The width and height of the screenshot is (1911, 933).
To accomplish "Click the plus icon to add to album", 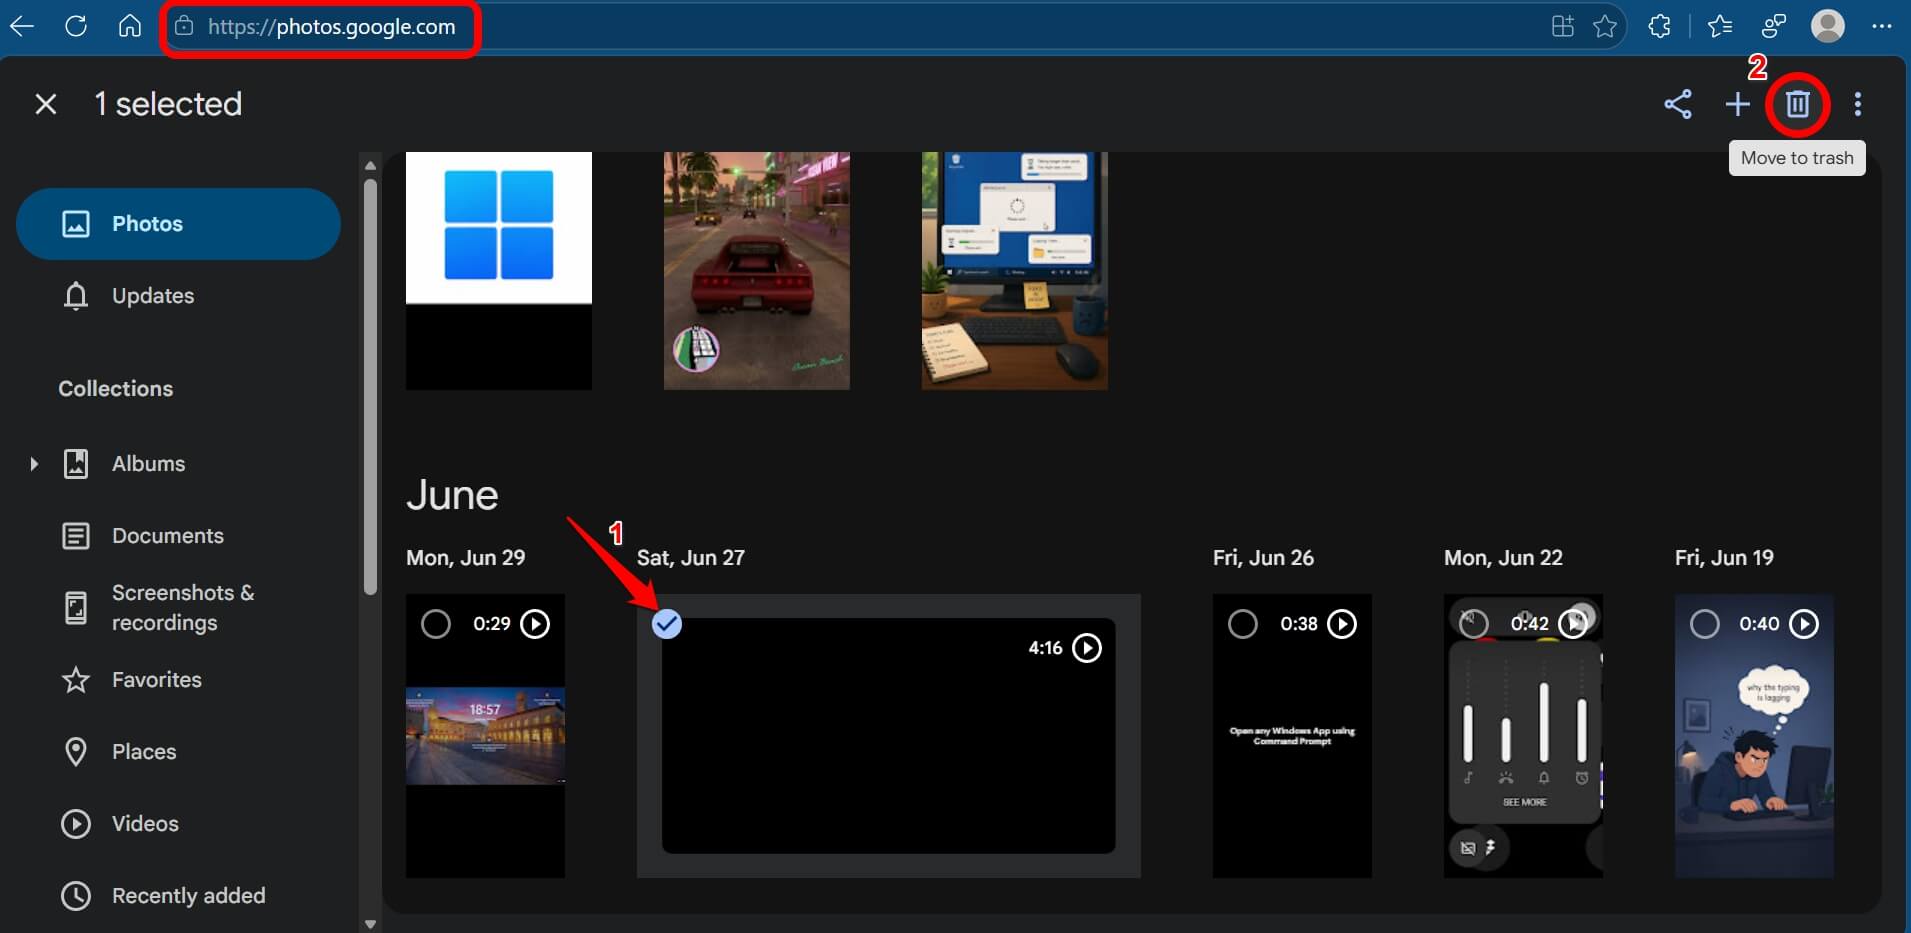I will (1738, 104).
